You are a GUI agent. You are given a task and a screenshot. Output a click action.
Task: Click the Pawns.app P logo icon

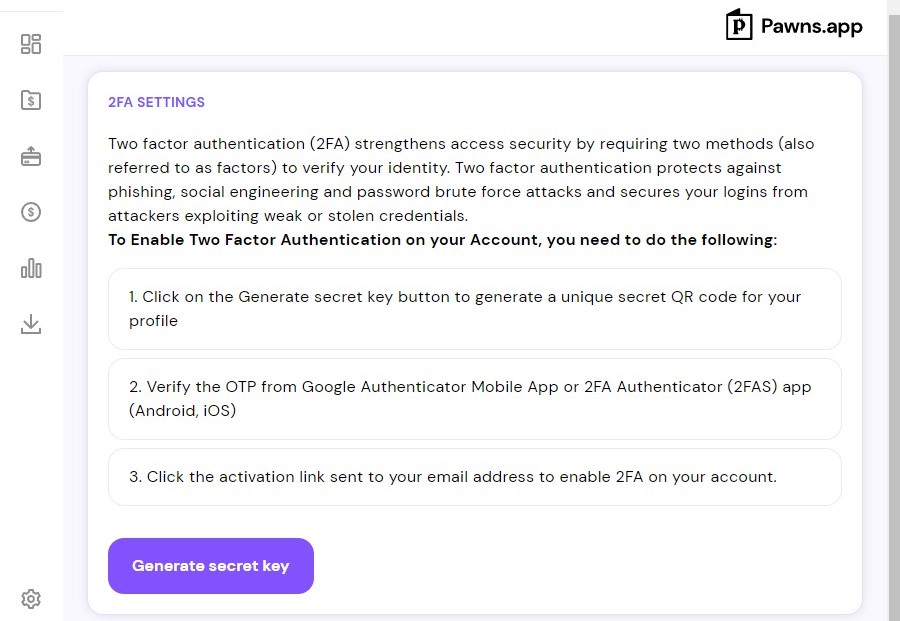coord(739,25)
